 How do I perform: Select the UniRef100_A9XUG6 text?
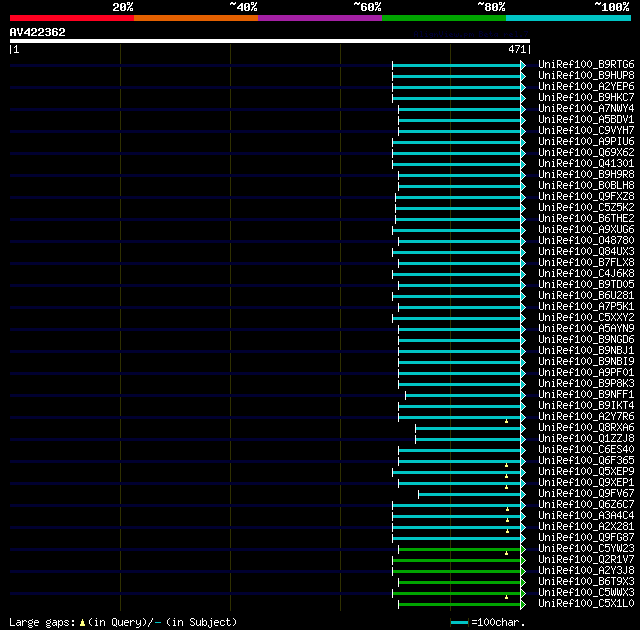click(586, 230)
